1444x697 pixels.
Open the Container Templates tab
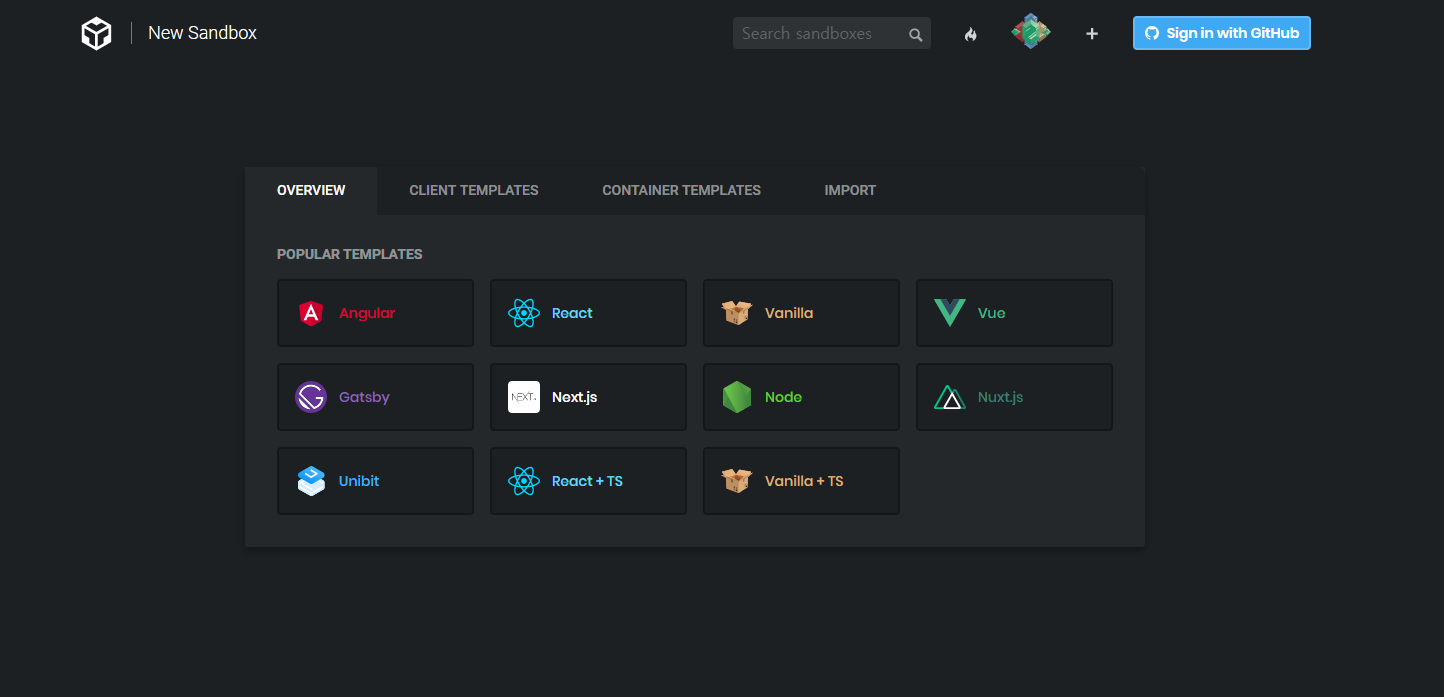tap(681, 190)
